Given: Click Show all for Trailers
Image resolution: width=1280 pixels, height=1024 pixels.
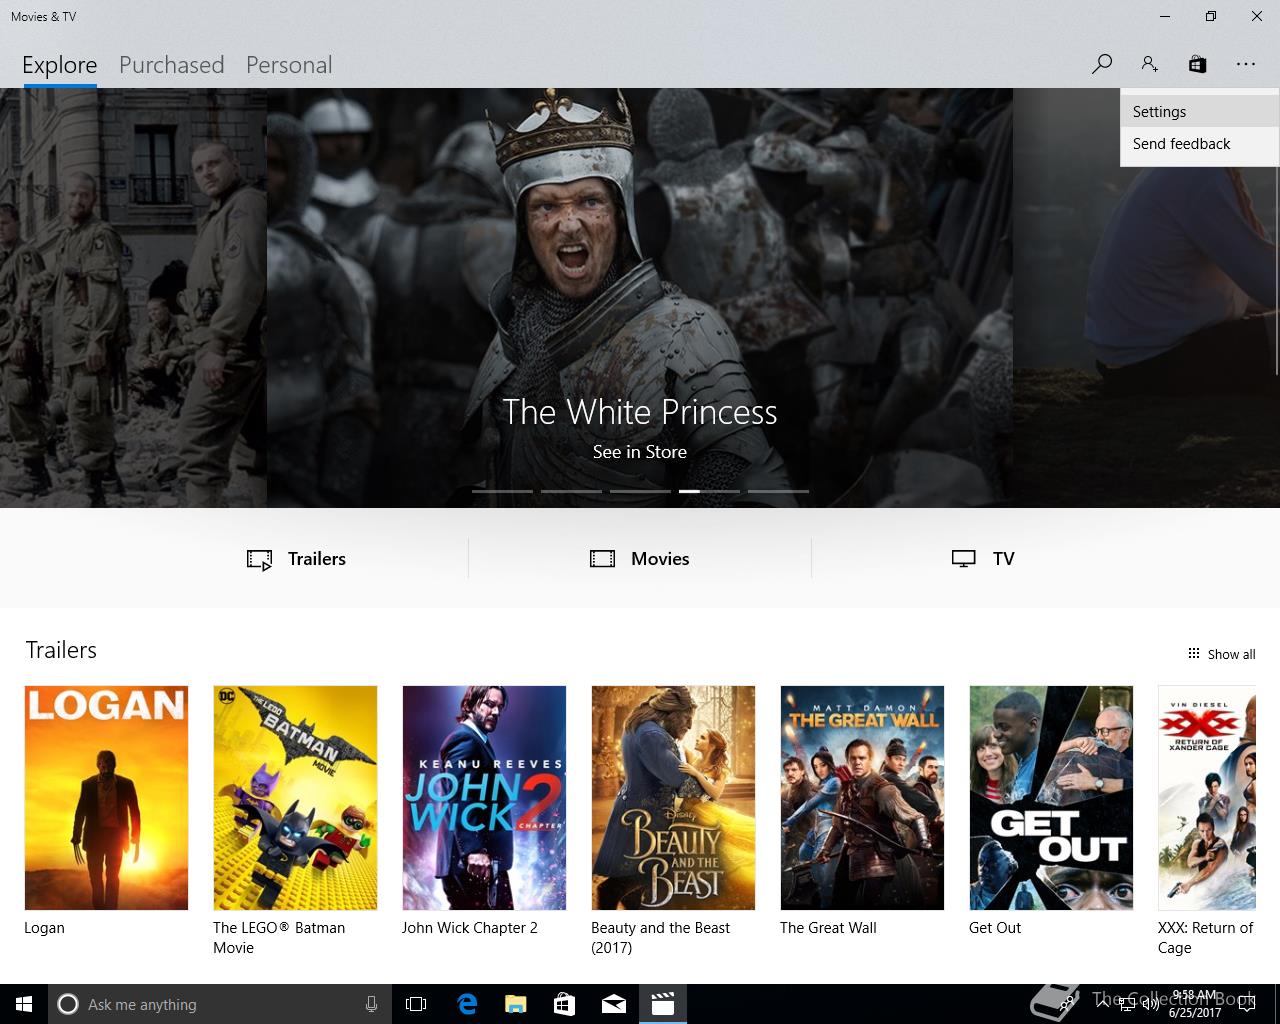Looking at the screenshot, I should pyautogui.click(x=1231, y=654).
